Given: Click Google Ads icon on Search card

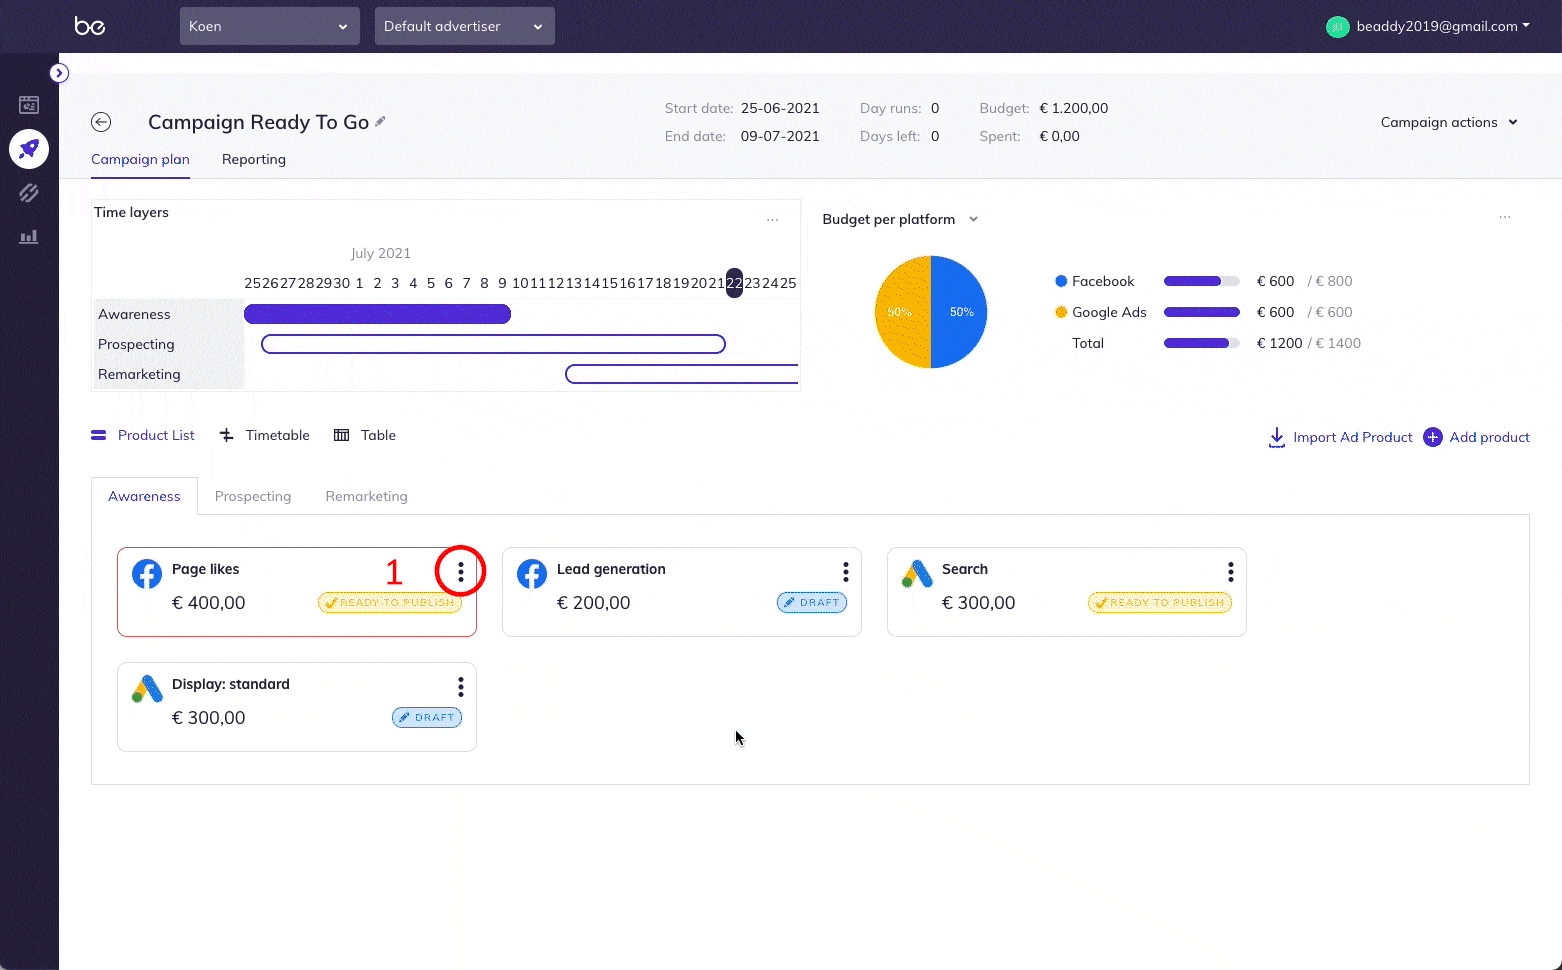Looking at the screenshot, I should 917,574.
